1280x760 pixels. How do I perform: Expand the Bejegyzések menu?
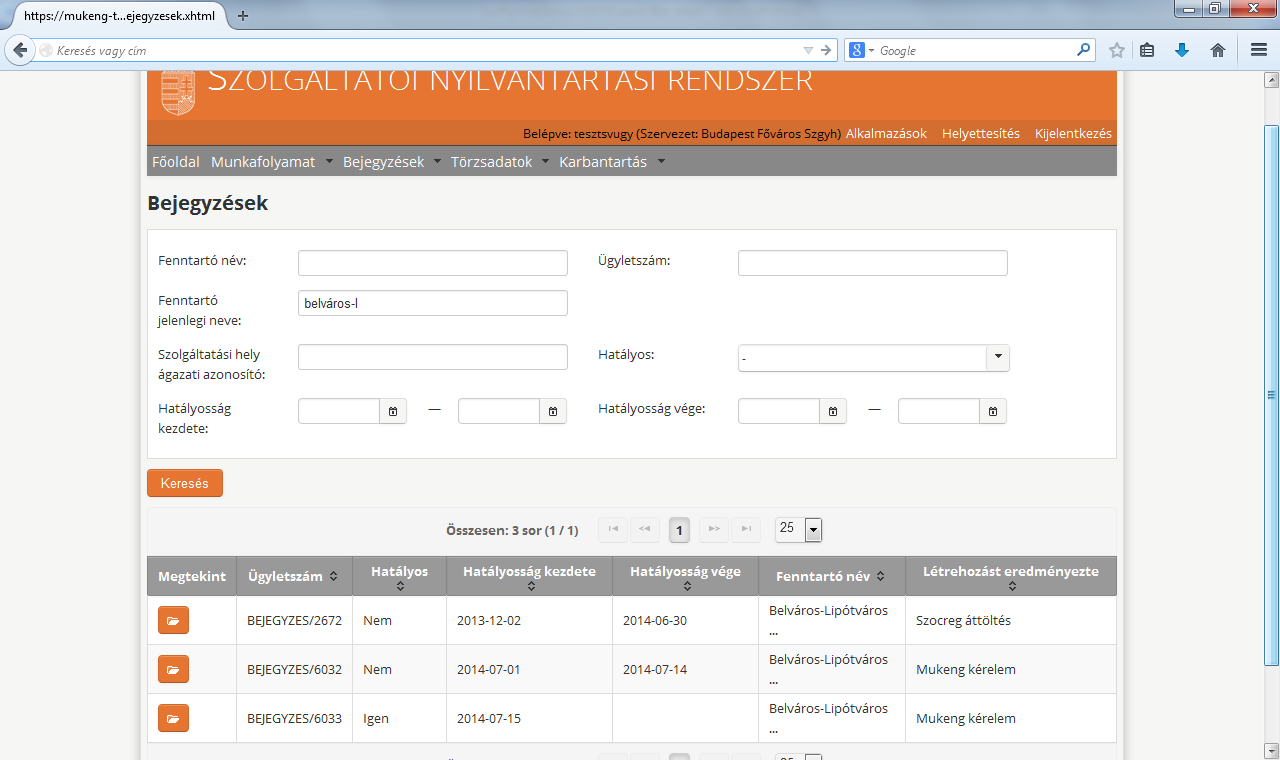(x=438, y=162)
